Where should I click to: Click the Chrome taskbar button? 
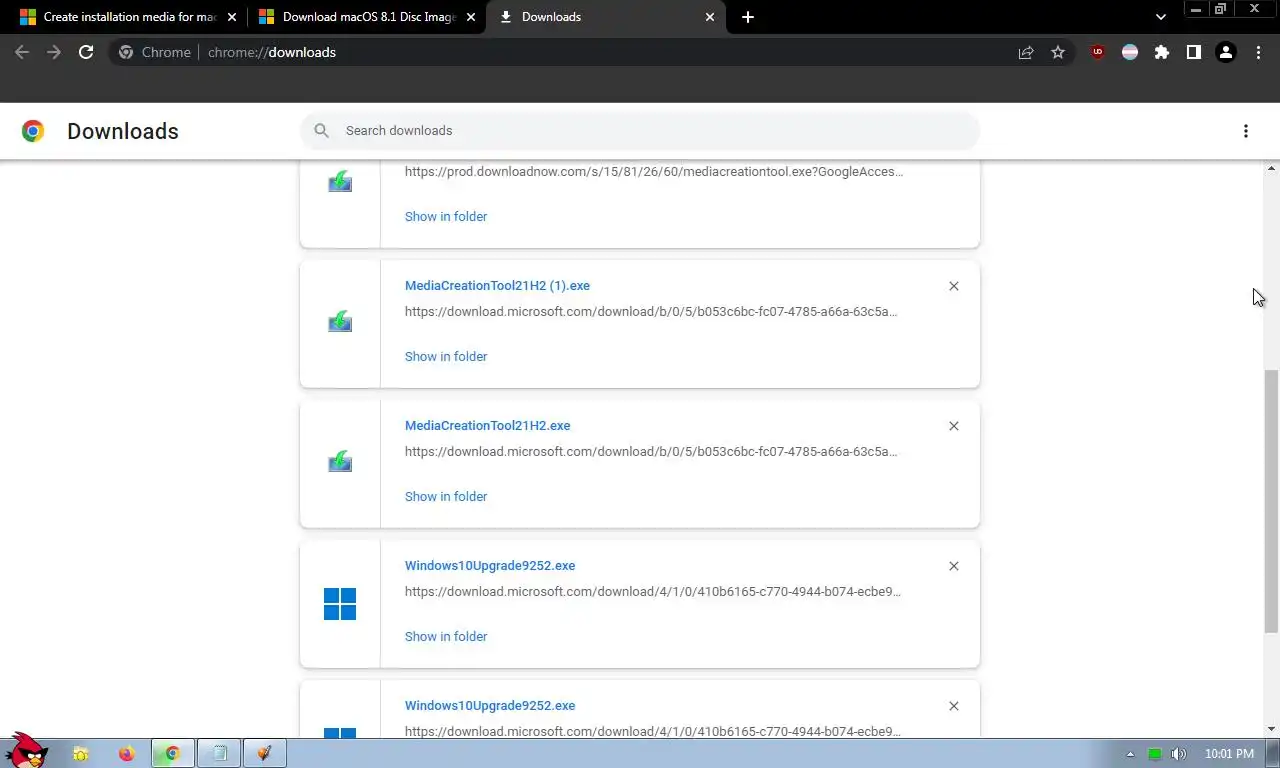pyautogui.click(x=172, y=754)
